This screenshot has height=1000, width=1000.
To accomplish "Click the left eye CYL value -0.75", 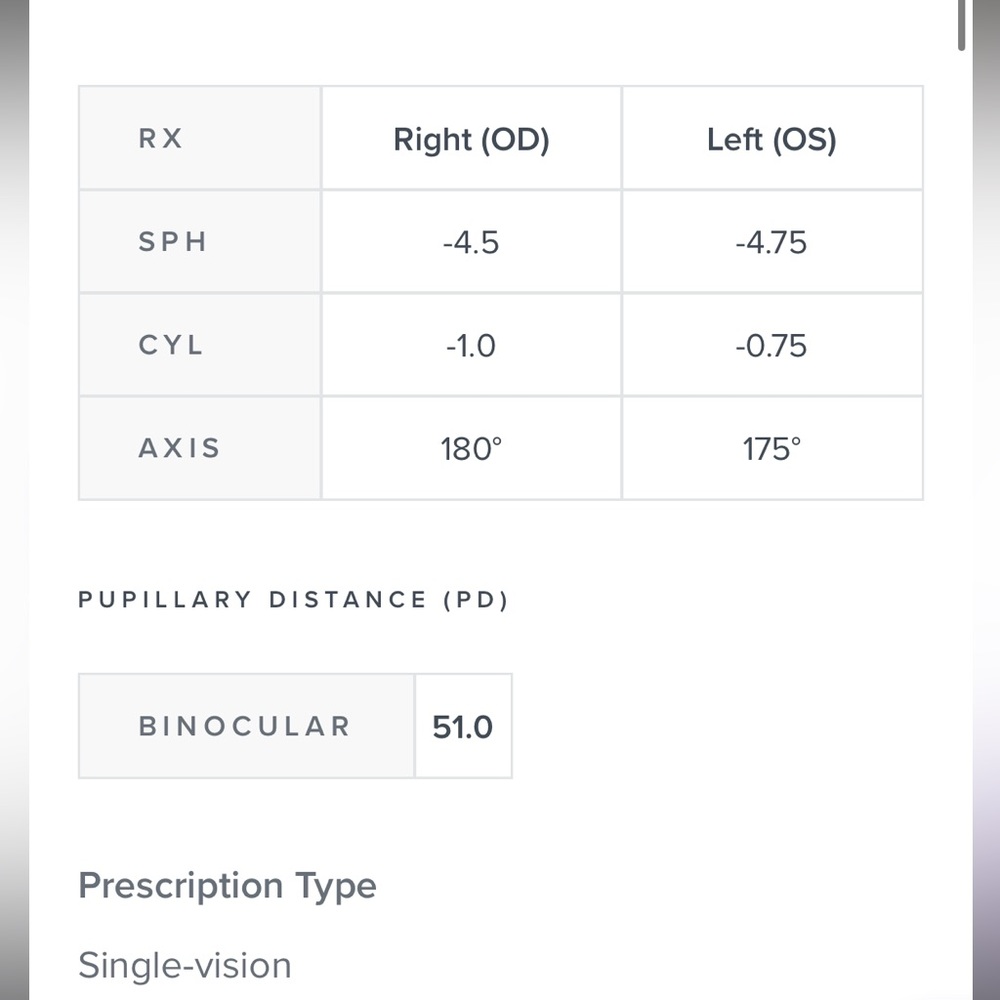I will (772, 346).
